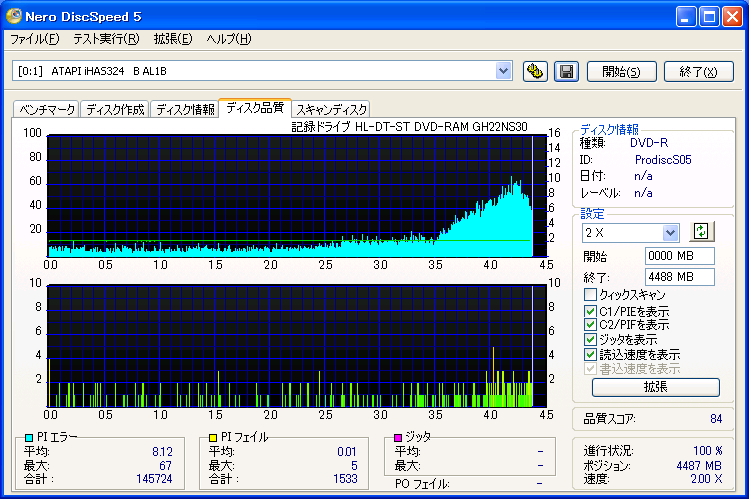Open the ファイル(F) menu
The width and height of the screenshot is (749, 499).
pyautogui.click(x=34, y=39)
